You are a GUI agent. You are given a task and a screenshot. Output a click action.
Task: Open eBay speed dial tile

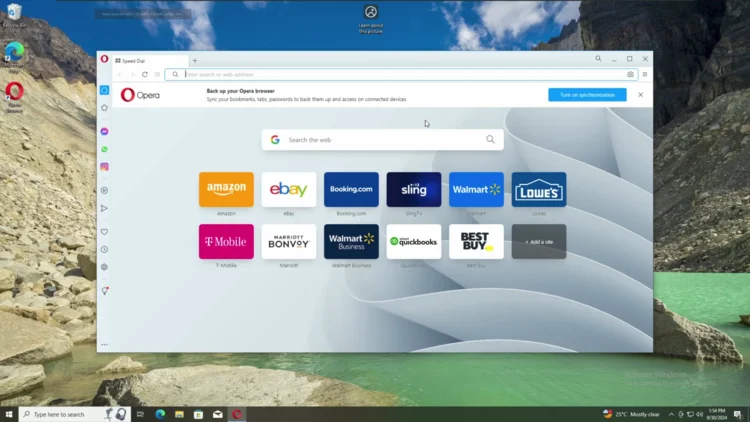pos(289,189)
